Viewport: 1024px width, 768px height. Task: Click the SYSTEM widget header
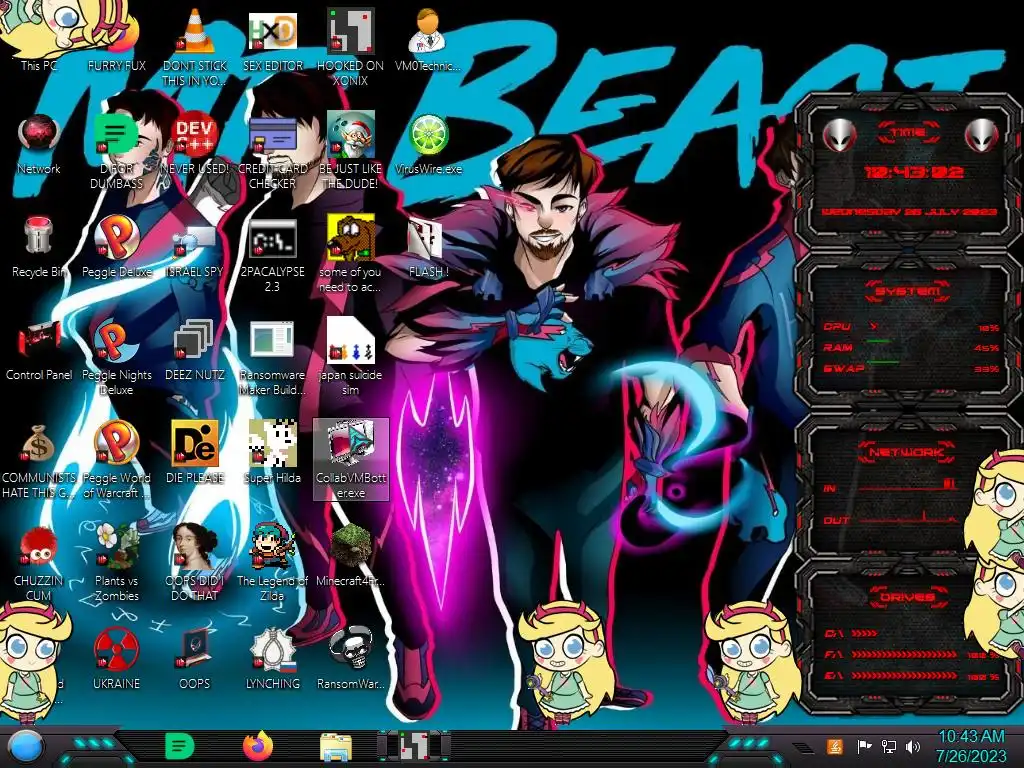click(x=908, y=291)
